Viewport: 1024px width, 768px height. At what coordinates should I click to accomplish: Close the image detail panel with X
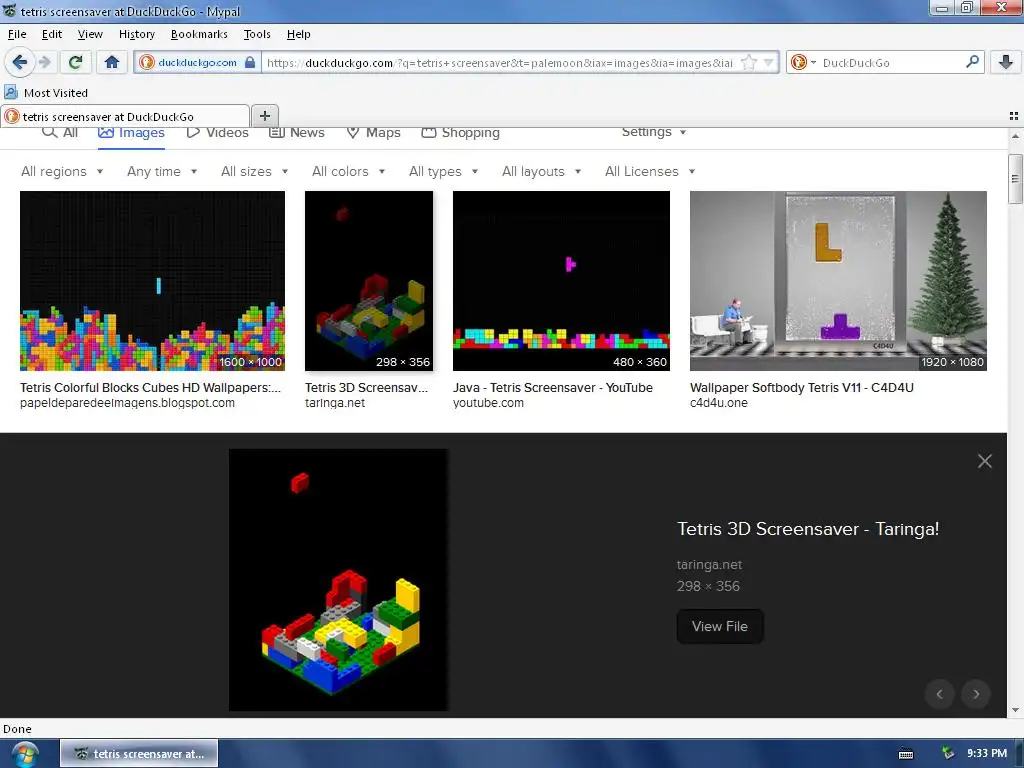[985, 461]
